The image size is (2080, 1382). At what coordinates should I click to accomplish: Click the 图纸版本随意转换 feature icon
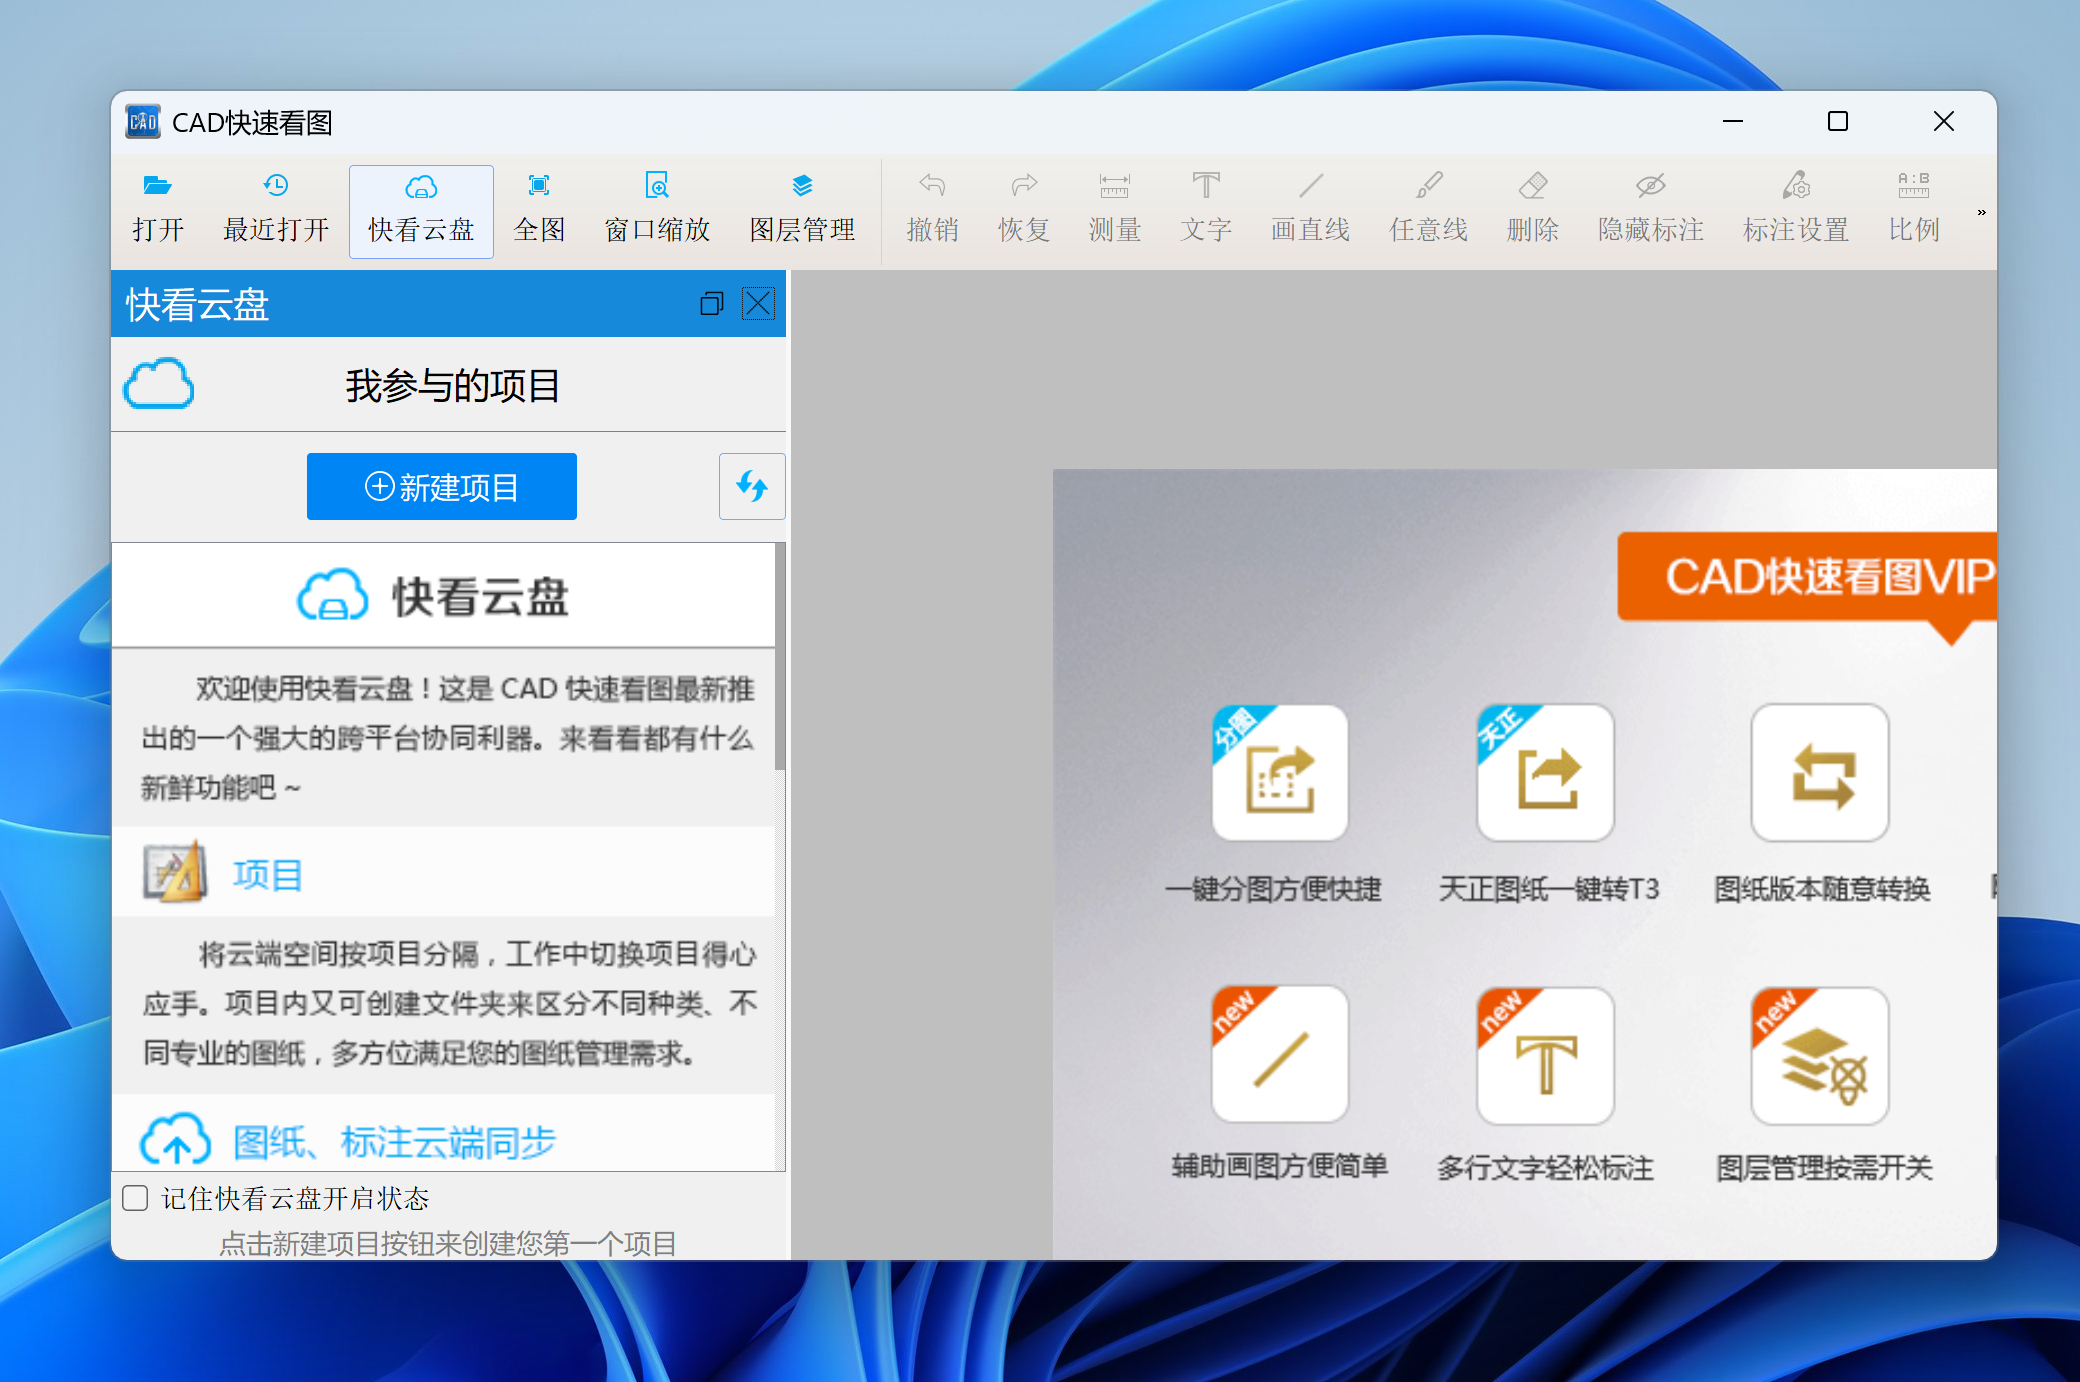point(1820,773)
